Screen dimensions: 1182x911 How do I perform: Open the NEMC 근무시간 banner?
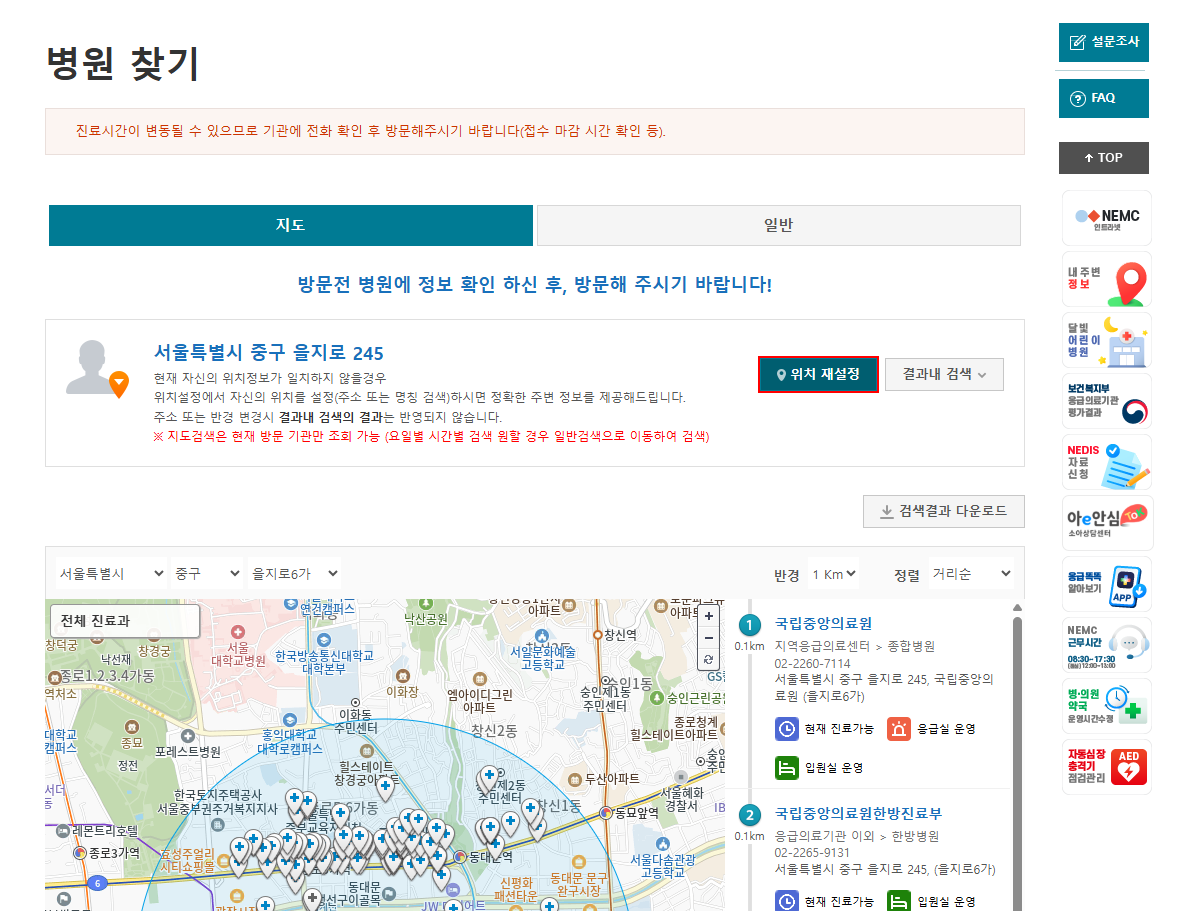coord(1107,646)
